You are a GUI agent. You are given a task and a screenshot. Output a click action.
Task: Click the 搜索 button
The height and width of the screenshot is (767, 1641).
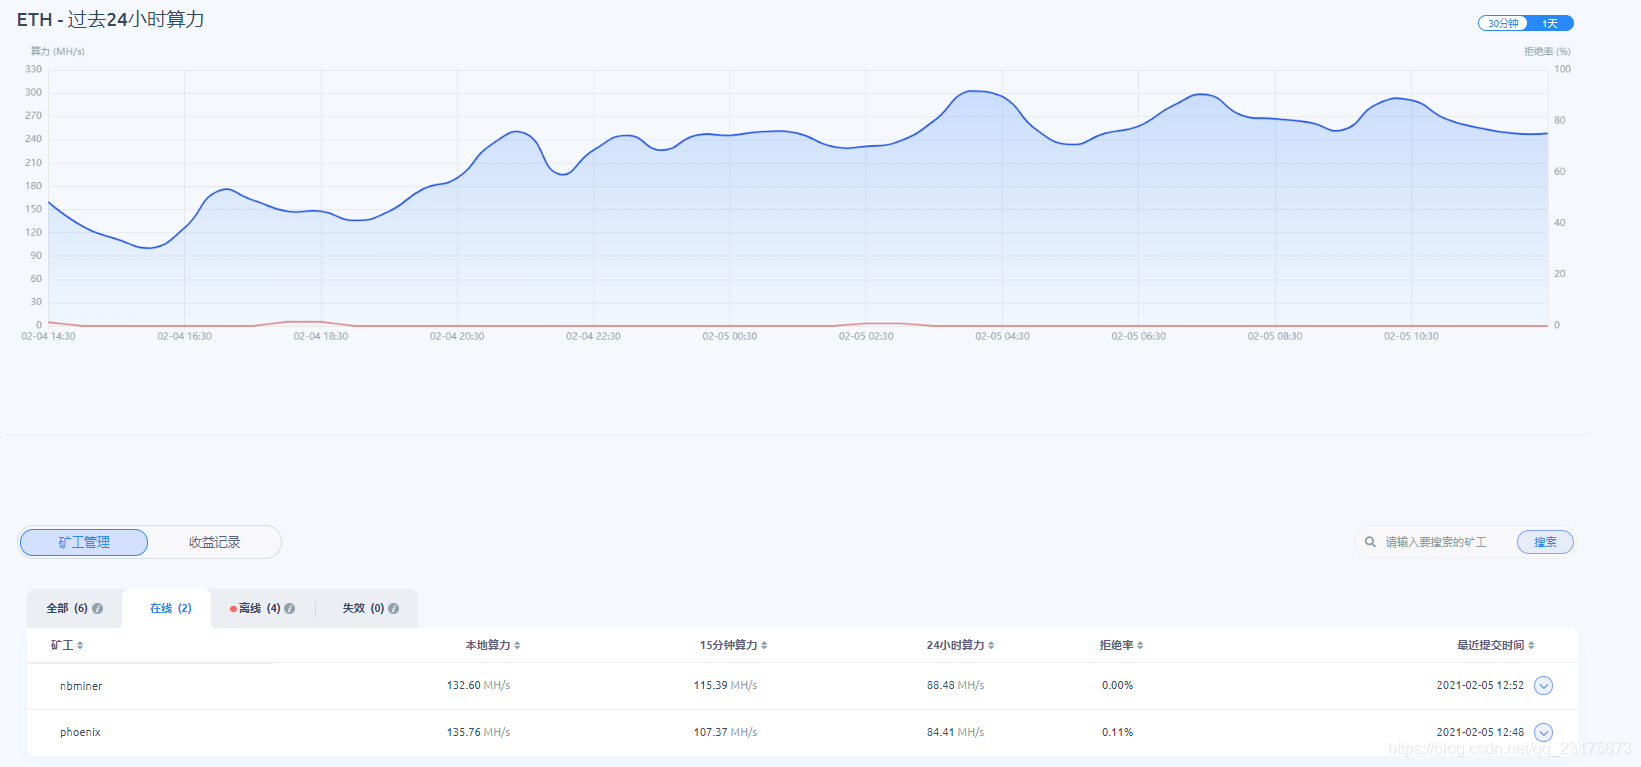coord(1545,542)
